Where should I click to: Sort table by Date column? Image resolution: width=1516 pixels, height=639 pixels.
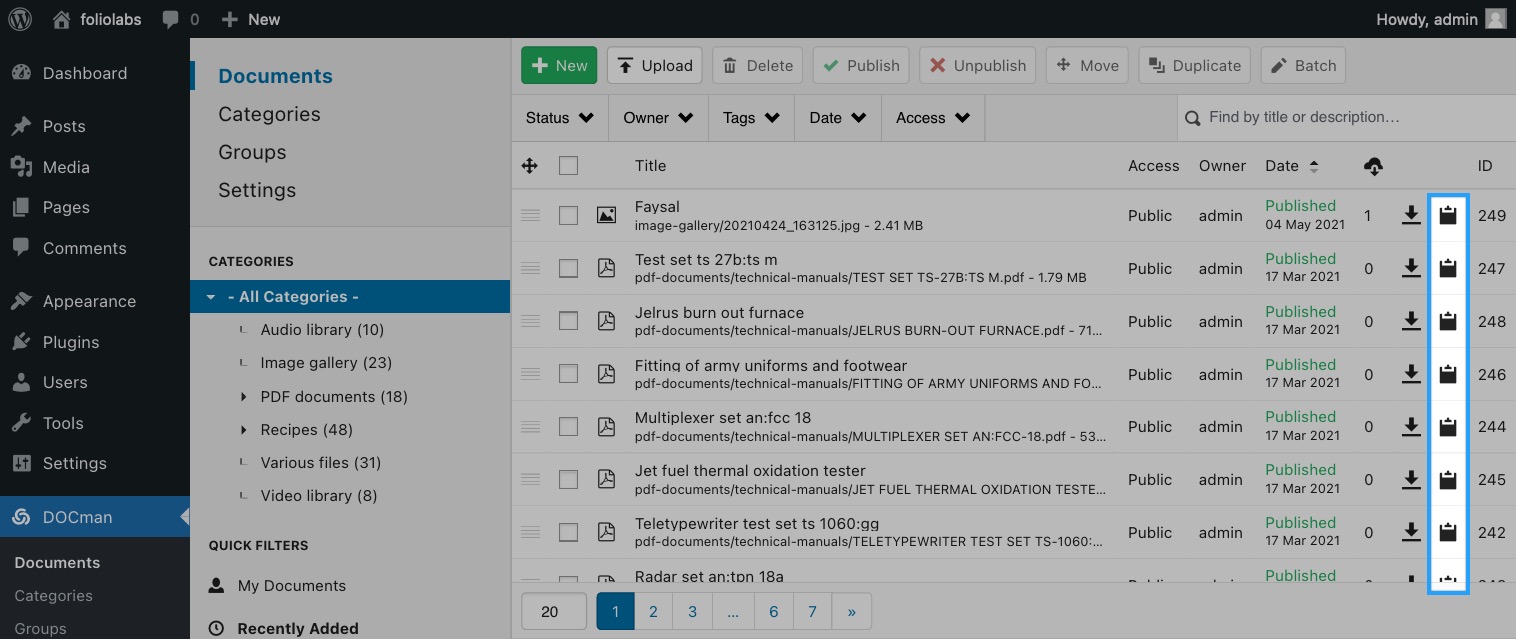[1292, 166]
